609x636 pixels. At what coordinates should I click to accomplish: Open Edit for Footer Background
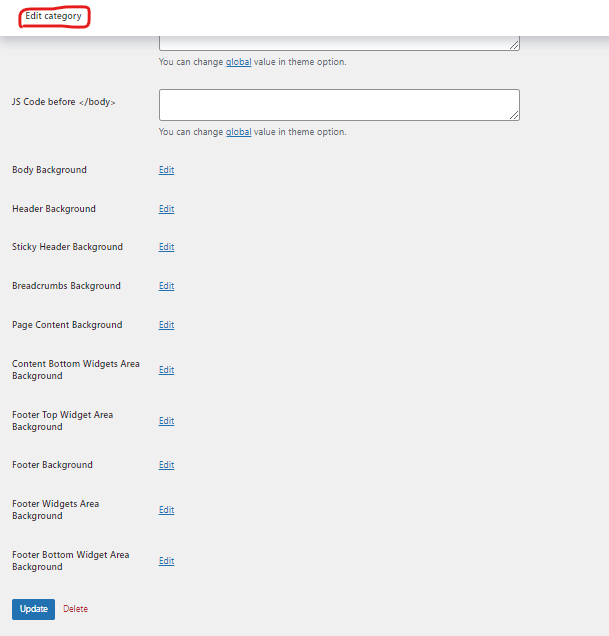166,465
